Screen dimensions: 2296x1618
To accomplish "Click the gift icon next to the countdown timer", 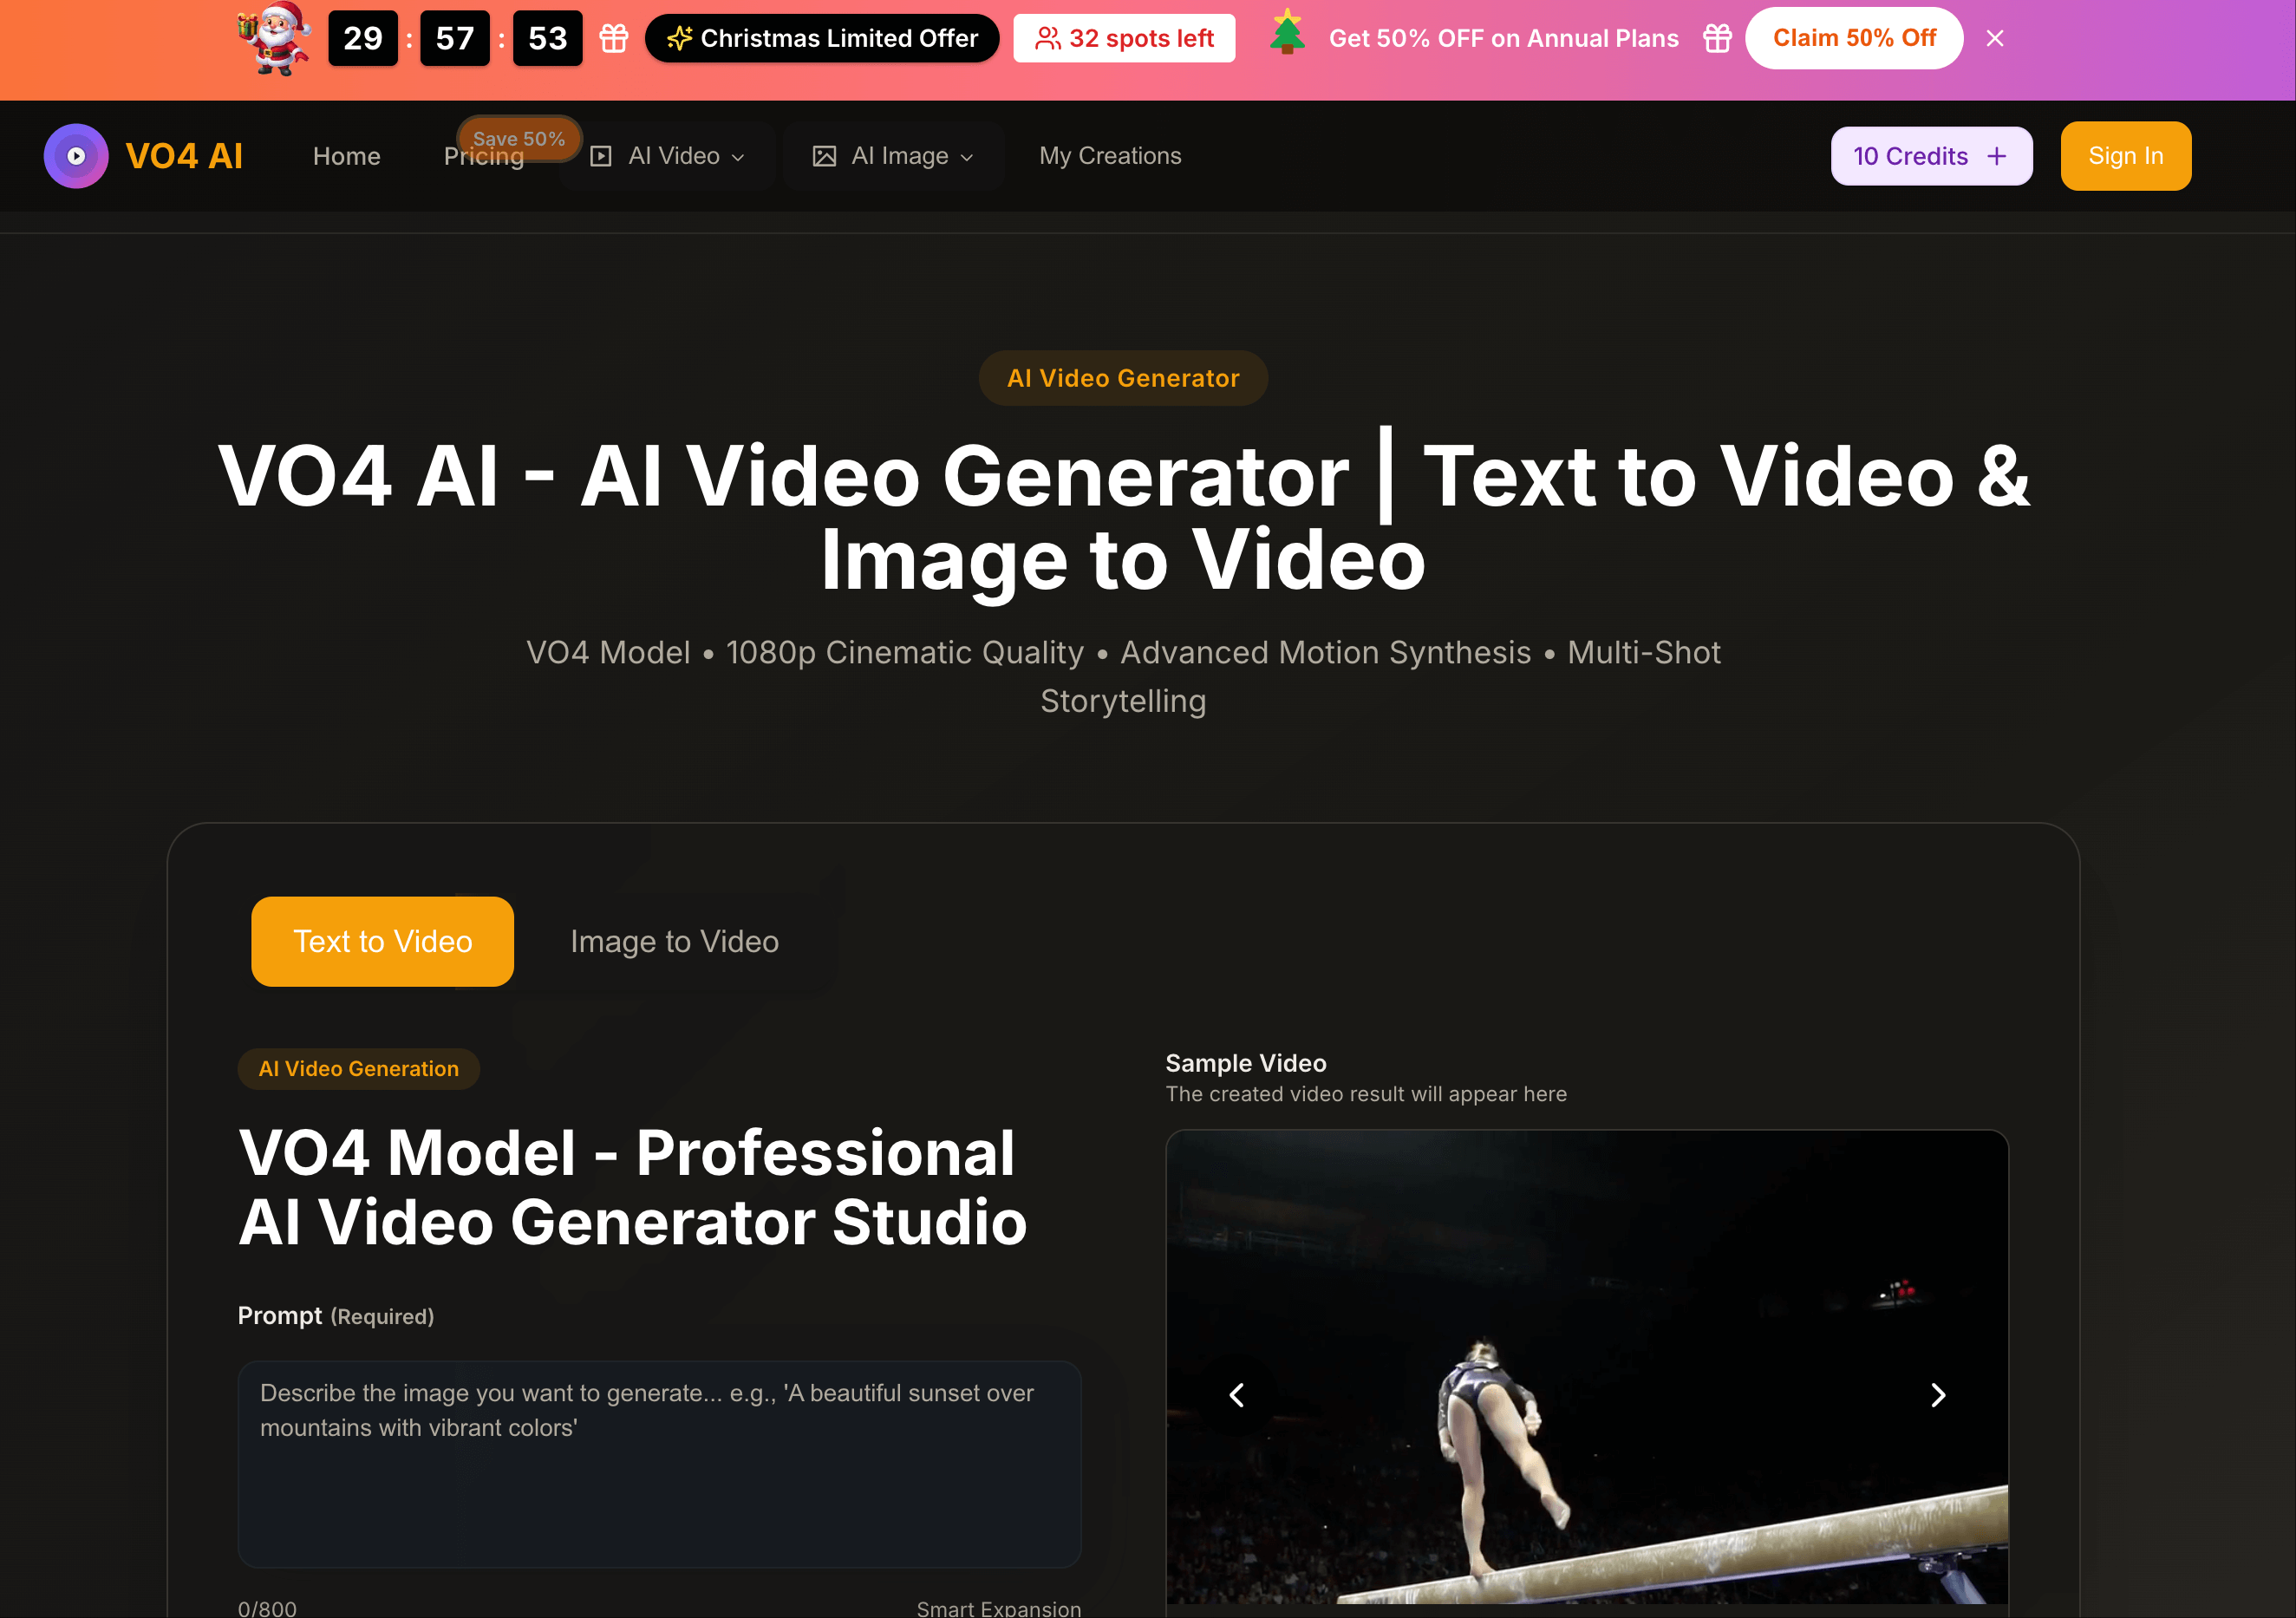I will [x=613, y=38].
